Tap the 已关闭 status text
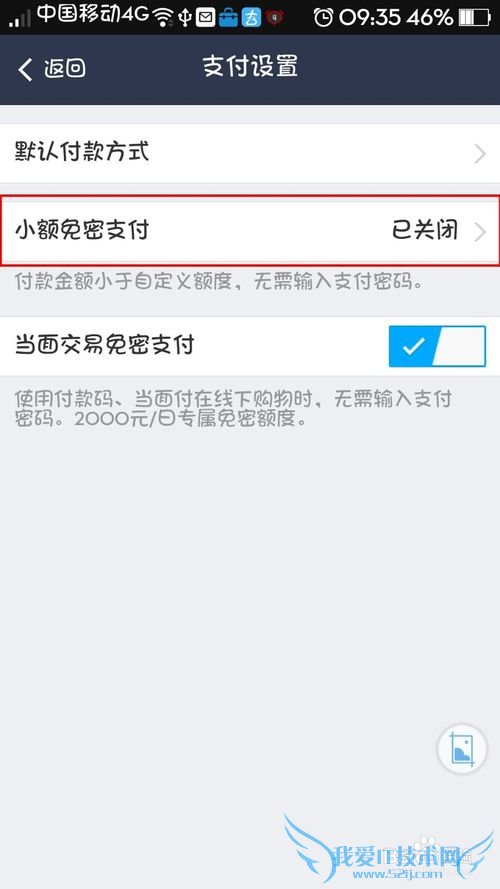The image size is (500, 889). click(425, 231)
